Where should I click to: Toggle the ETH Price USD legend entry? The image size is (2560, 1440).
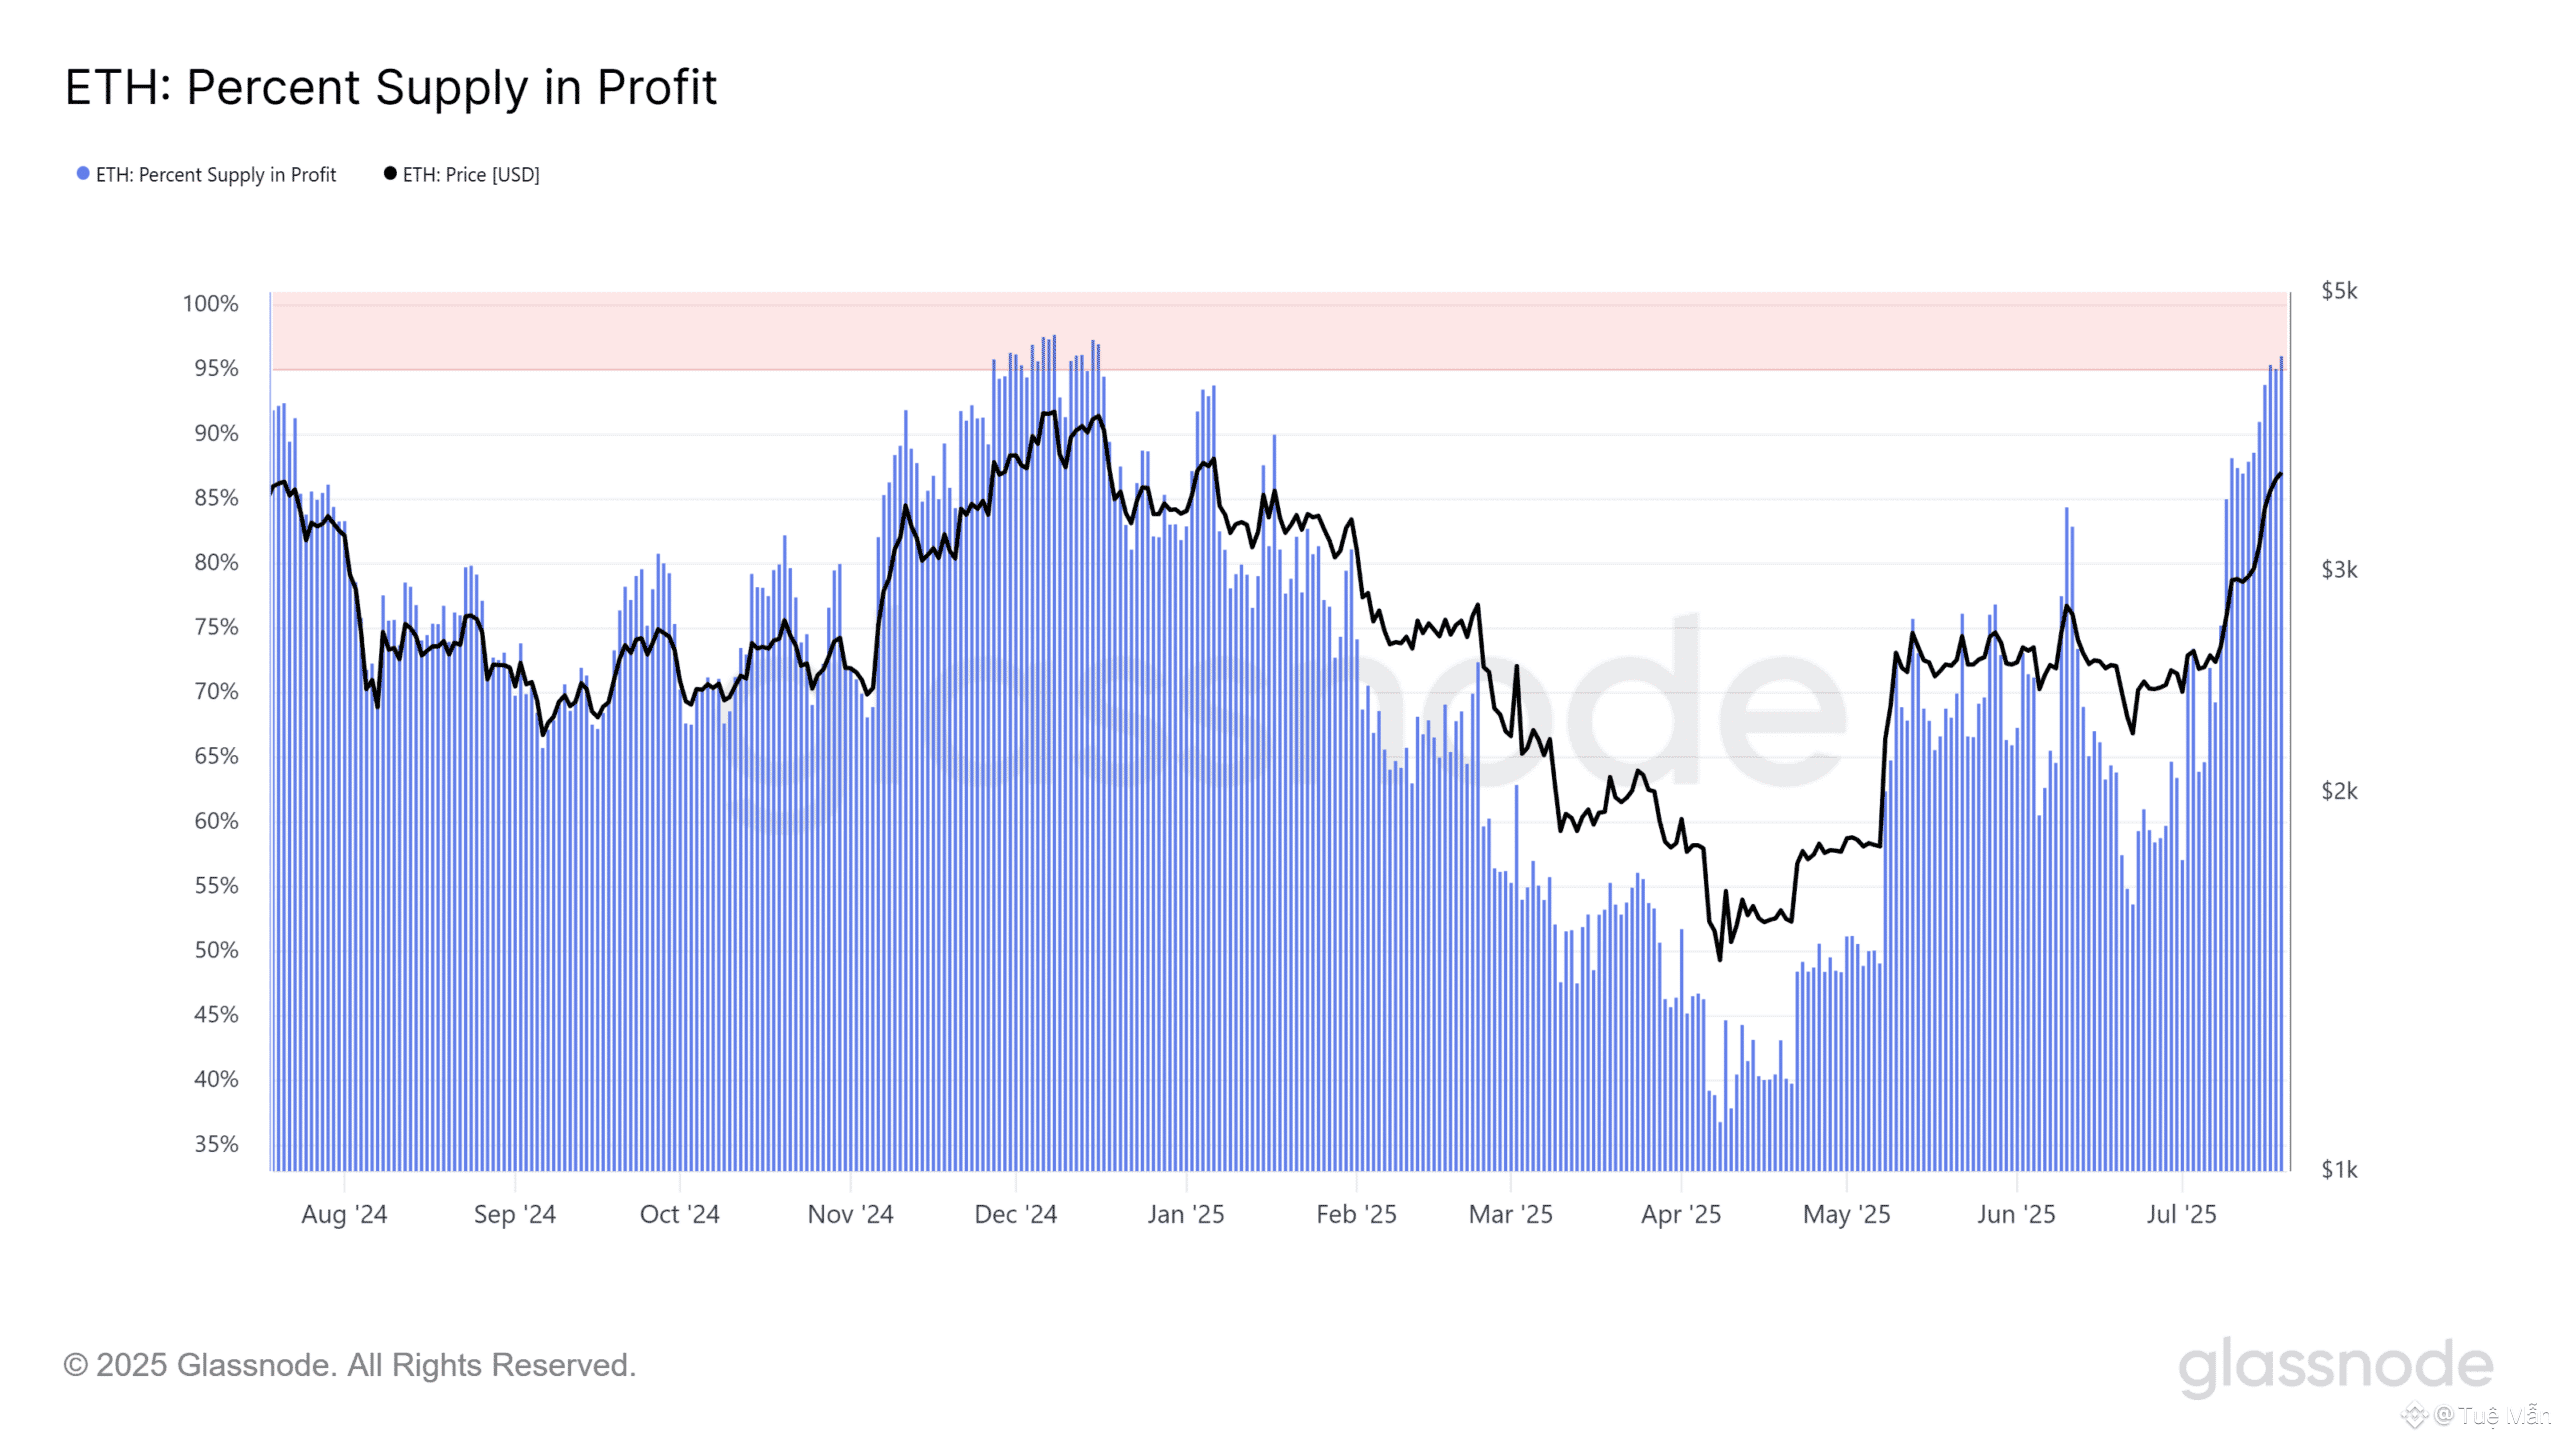click(462, 175)
